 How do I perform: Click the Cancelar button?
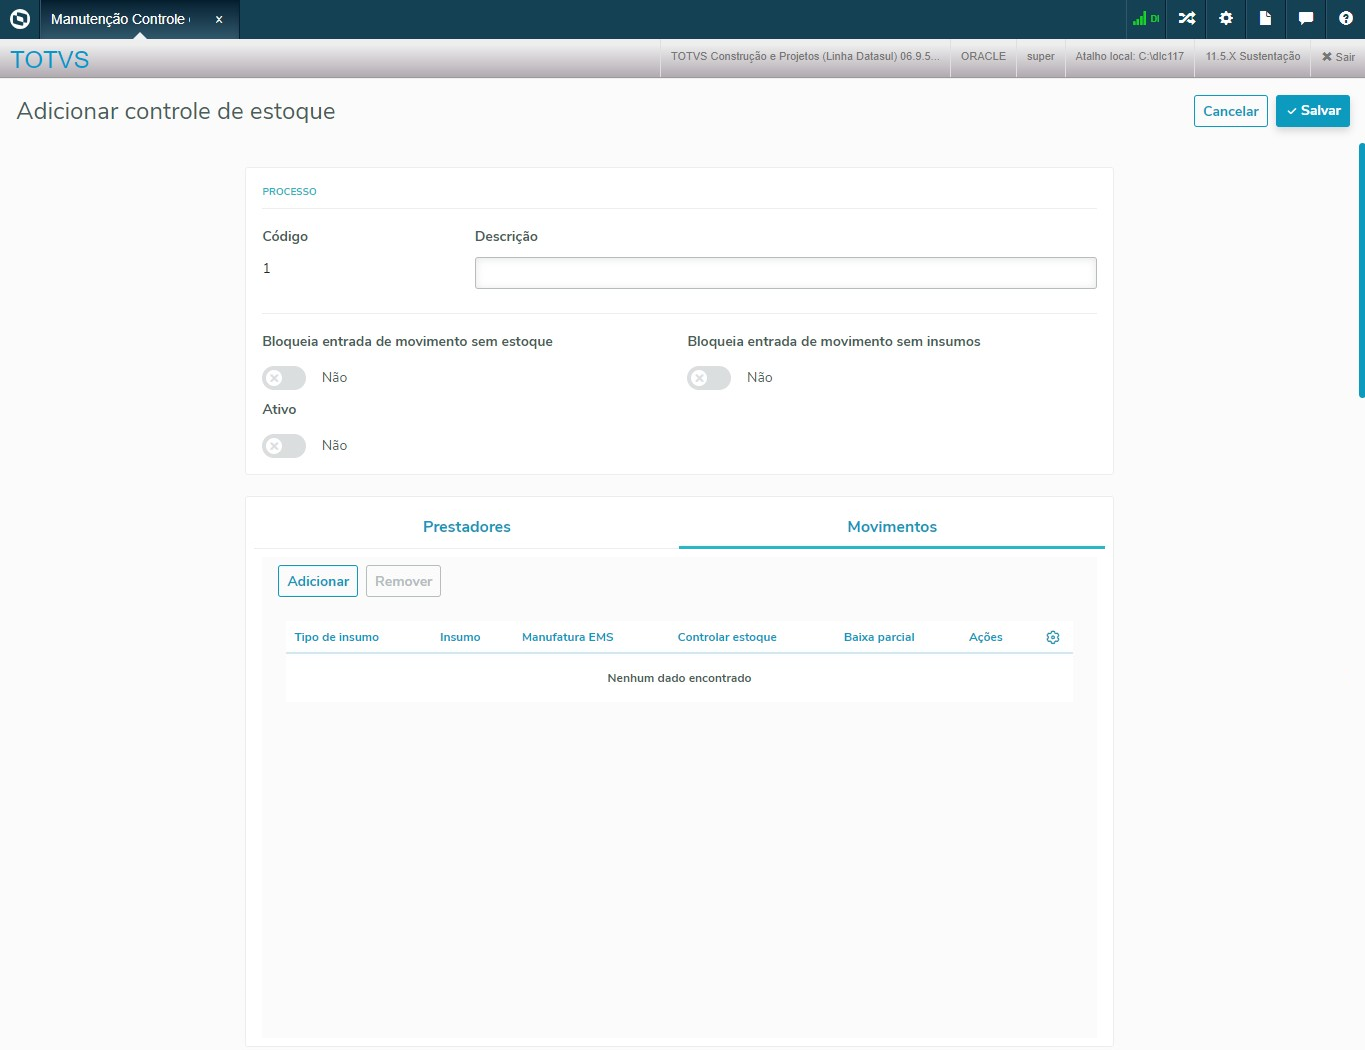[x=1231, y=111]
